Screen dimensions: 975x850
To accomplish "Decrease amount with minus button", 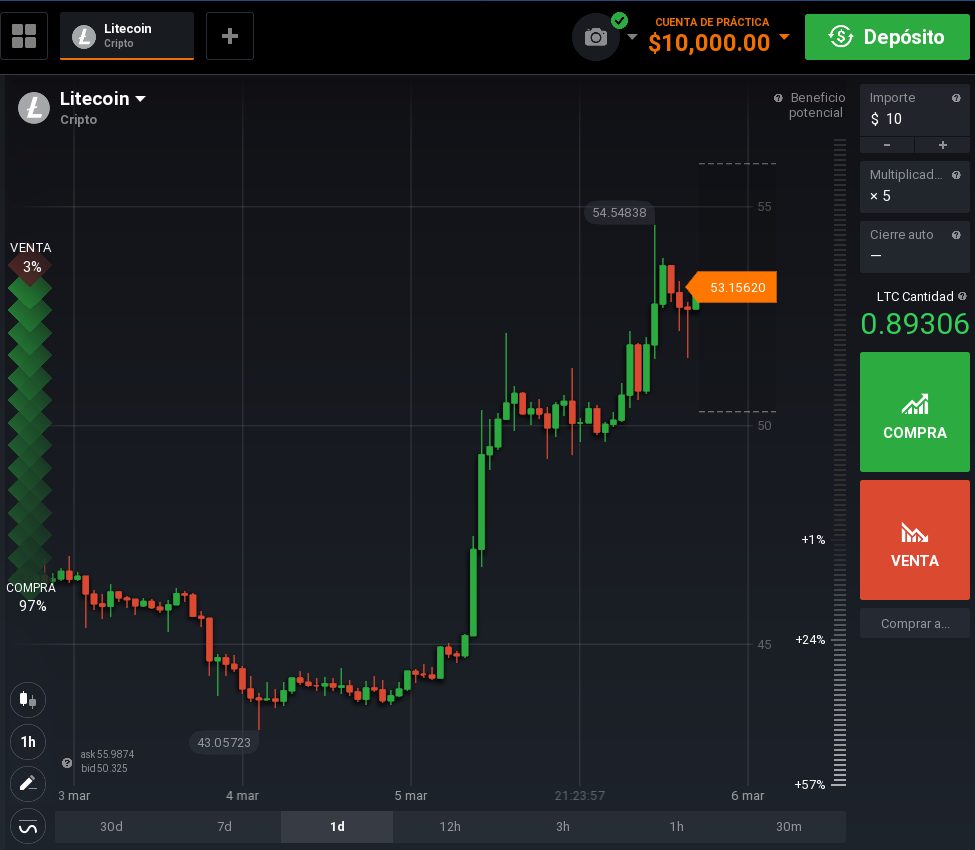I will pos(887,145).
